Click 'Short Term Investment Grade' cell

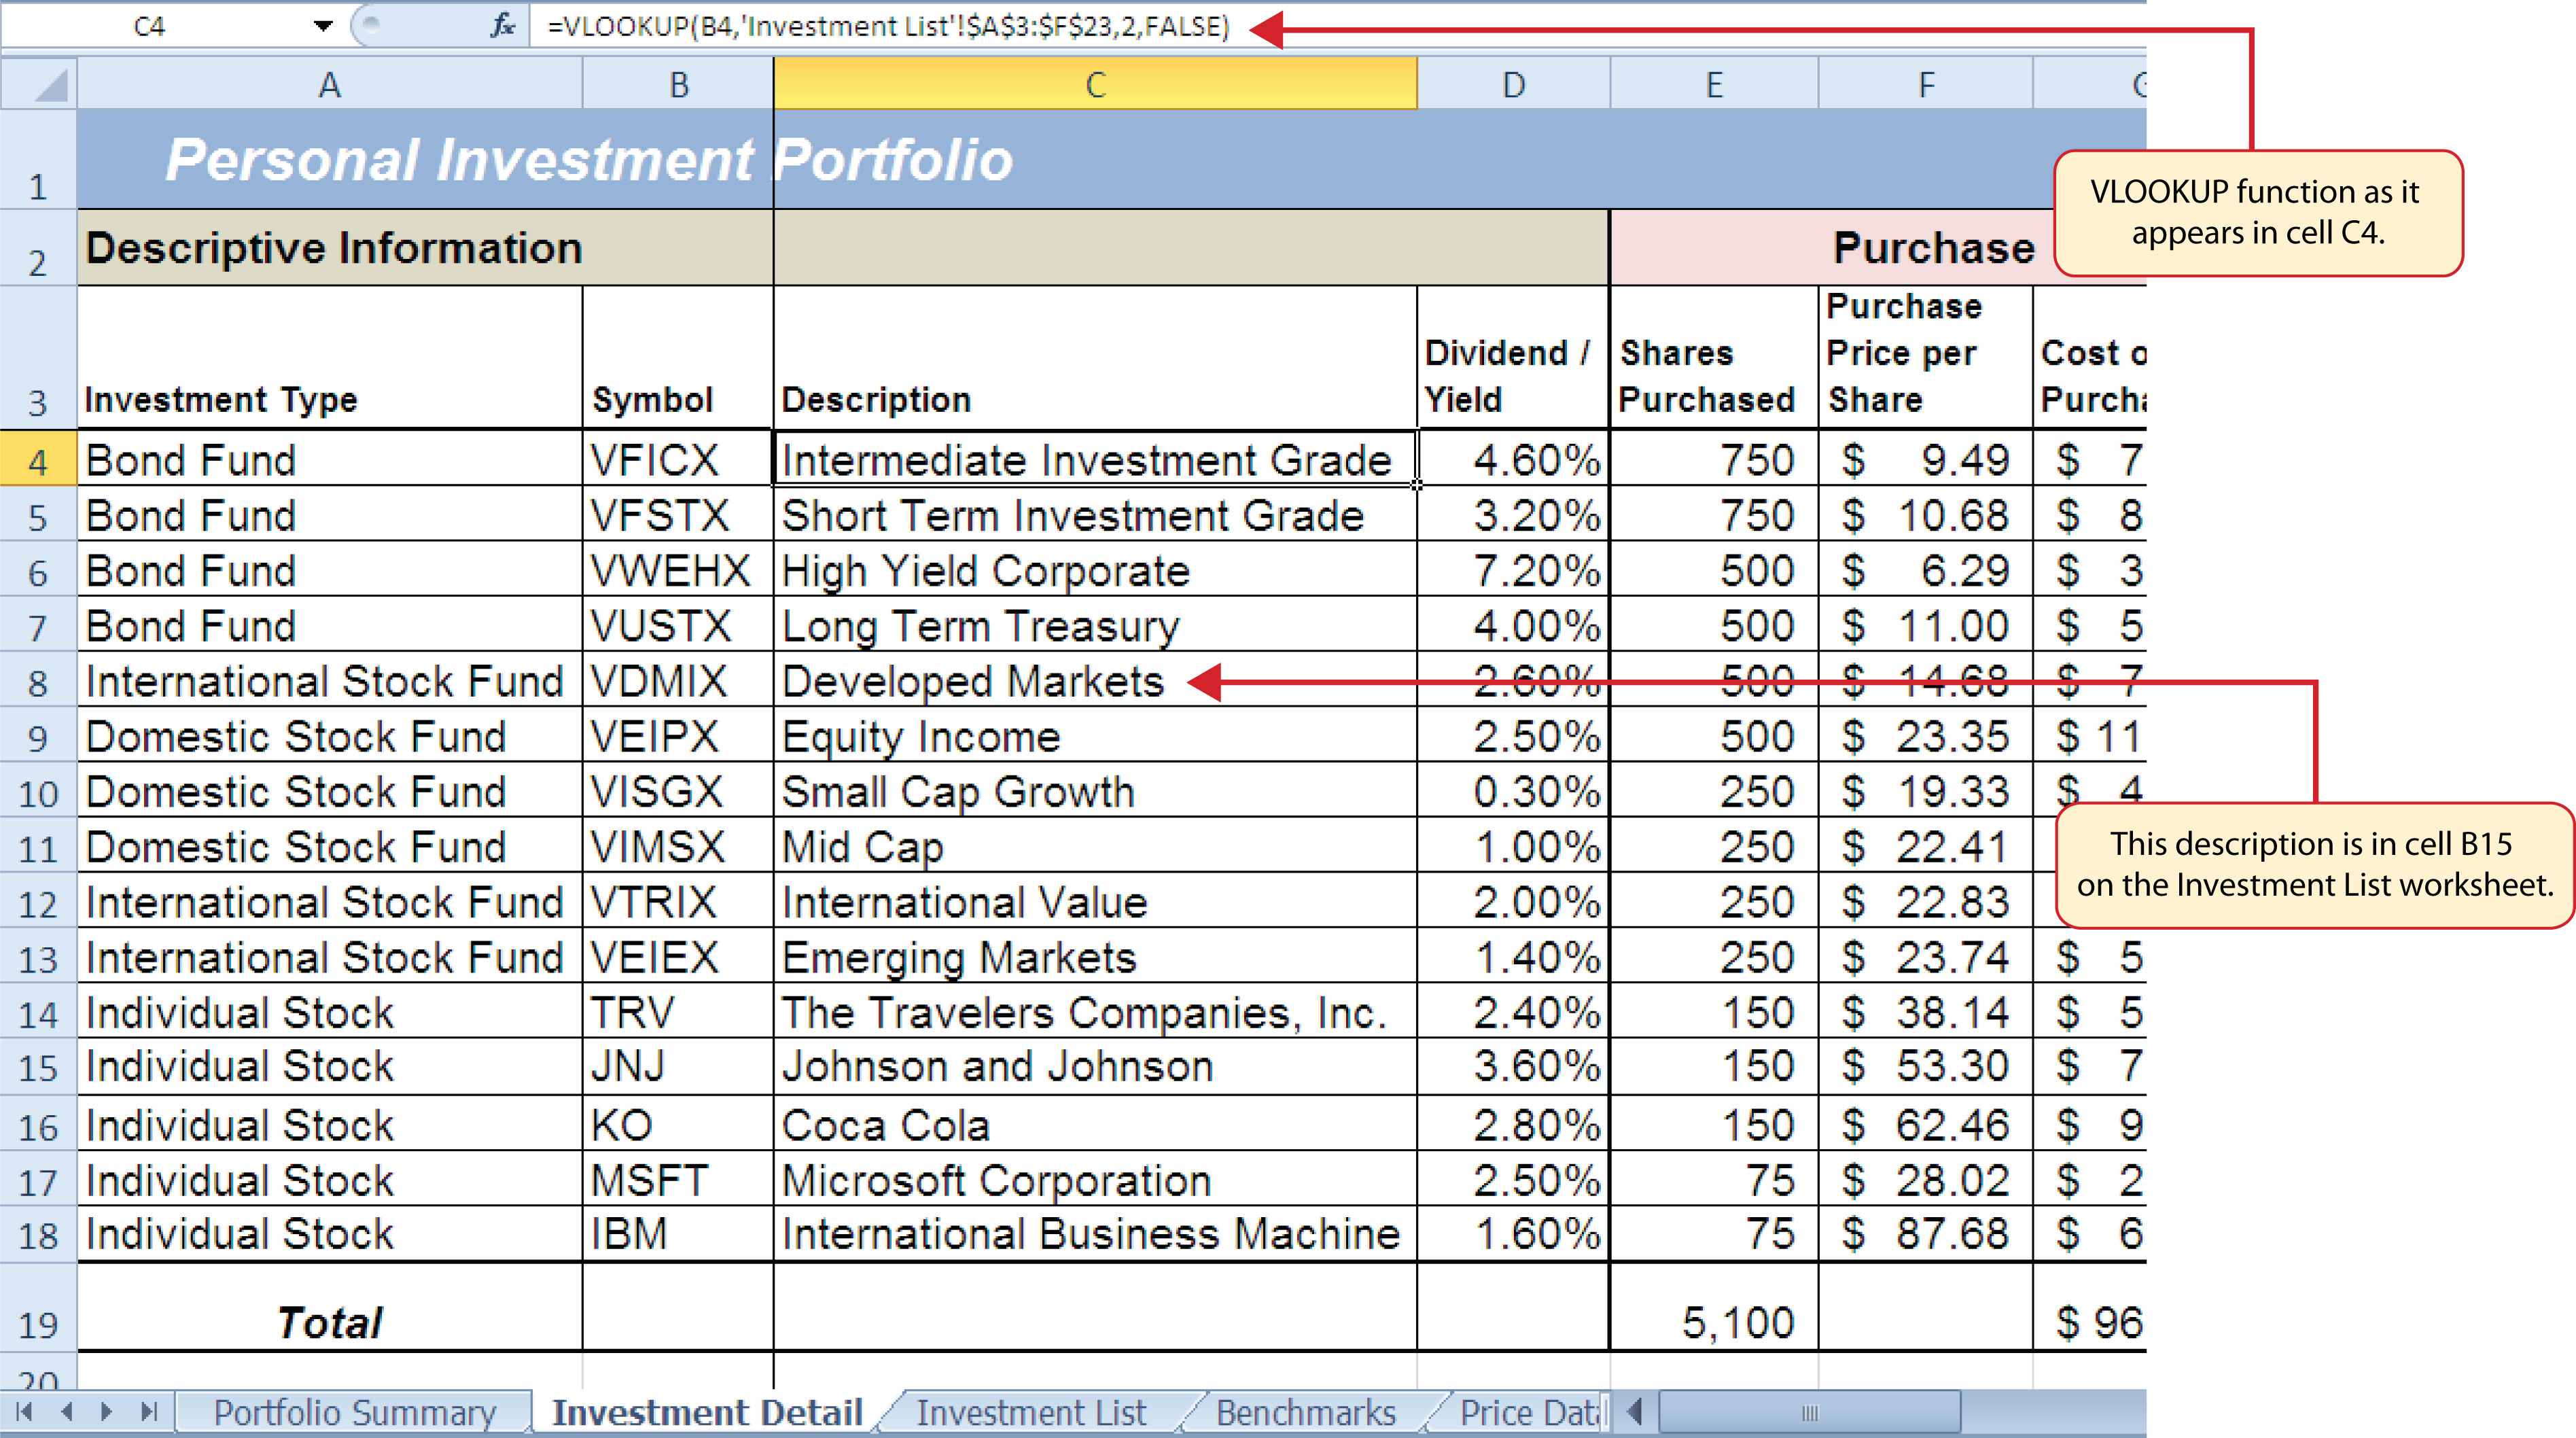coord(1095,515)
